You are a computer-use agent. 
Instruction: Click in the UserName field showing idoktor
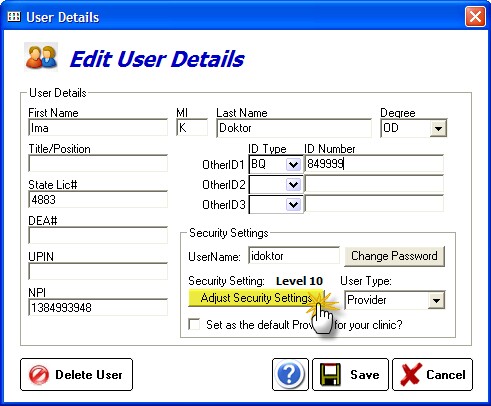[294, 256]
